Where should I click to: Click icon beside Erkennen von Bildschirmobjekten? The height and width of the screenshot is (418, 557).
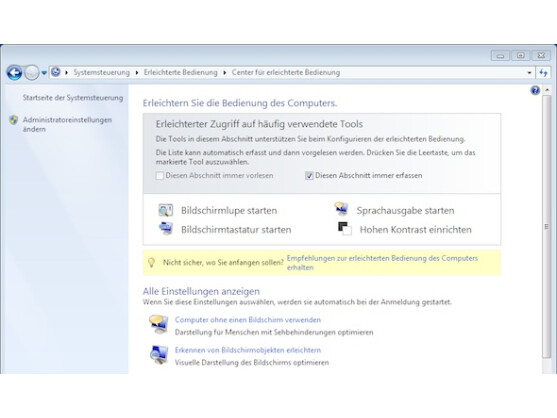tap(159, 355)
